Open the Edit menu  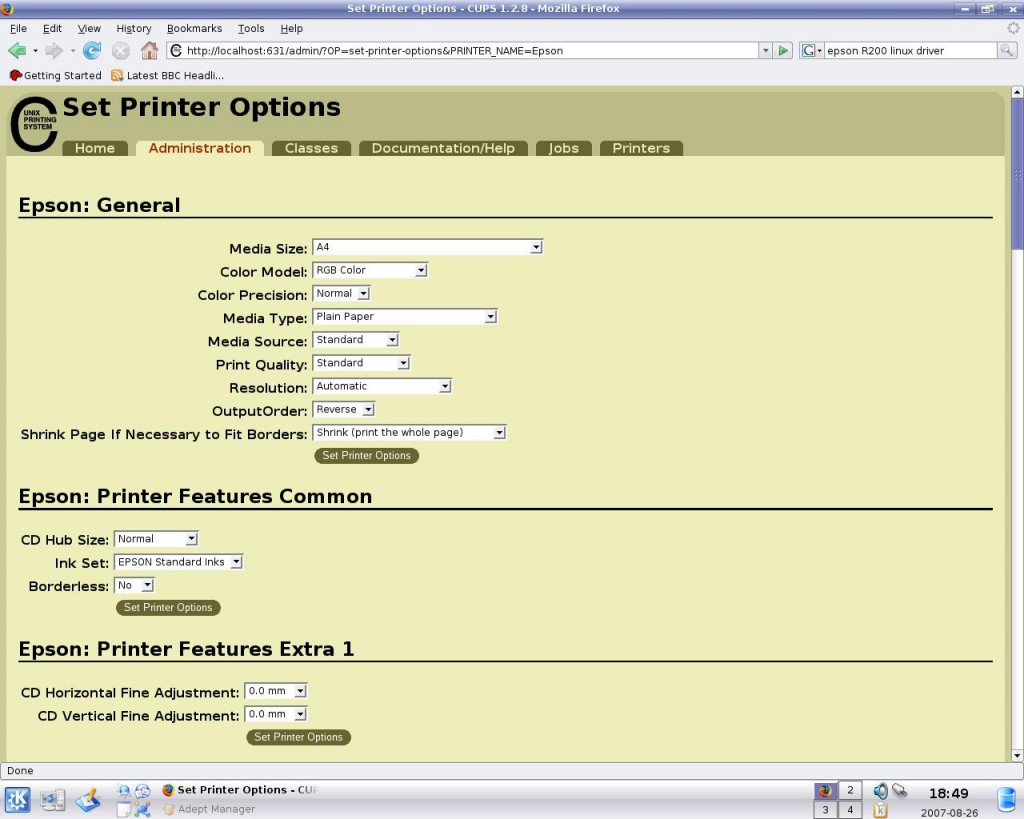[x=52, y=28]
